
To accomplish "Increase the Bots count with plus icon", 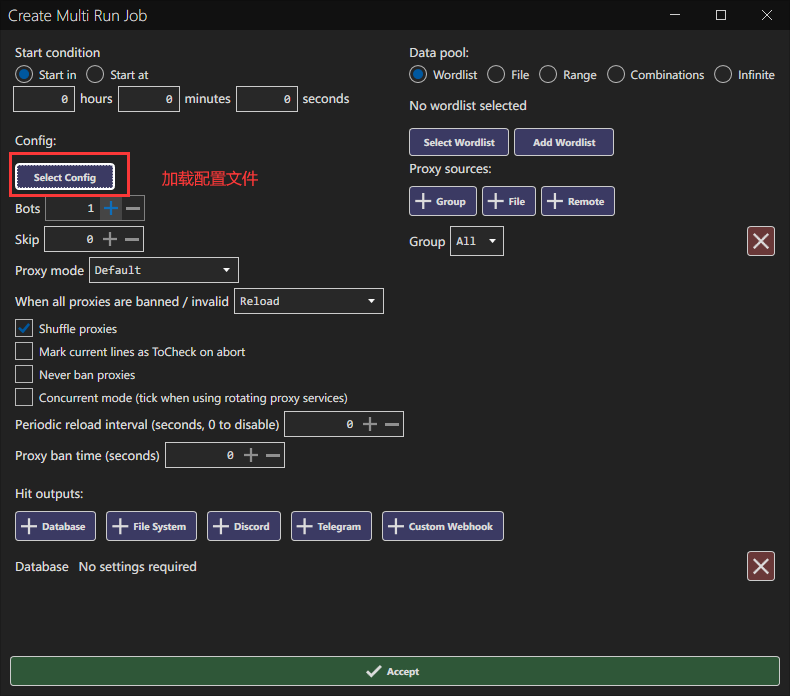I will click(x=110, y=208).
